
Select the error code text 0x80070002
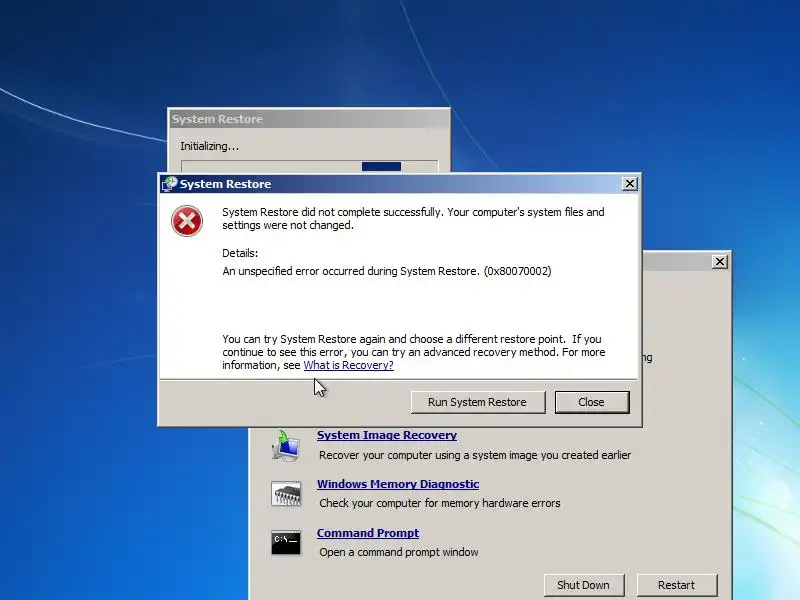[518, 271]
